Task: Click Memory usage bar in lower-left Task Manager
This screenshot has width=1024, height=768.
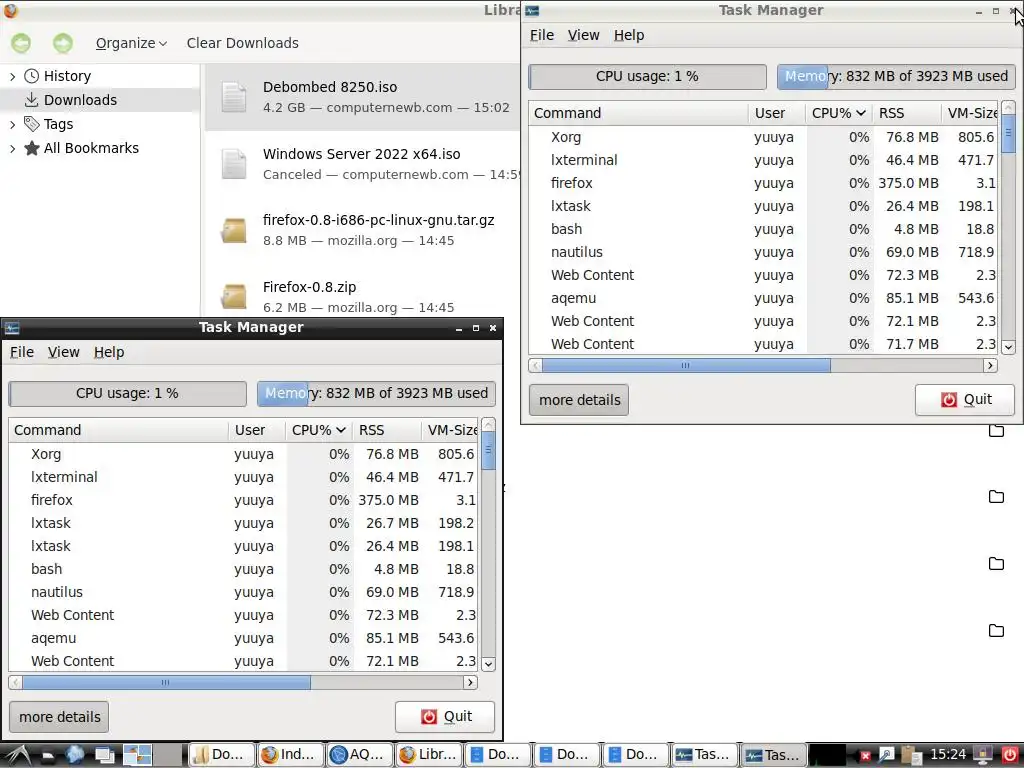Action: click(376, 393)
